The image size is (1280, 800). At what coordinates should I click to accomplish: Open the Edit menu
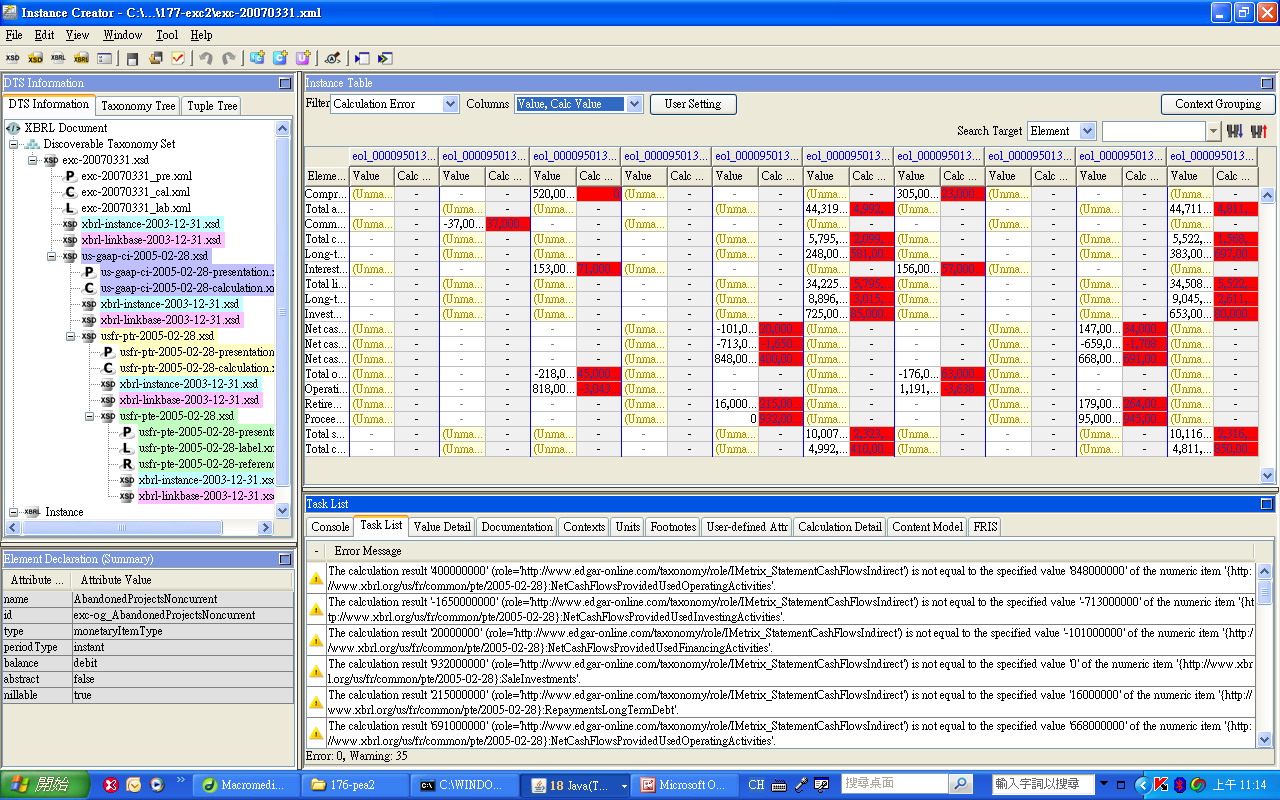pyautogui.click(x=44, y=35)
